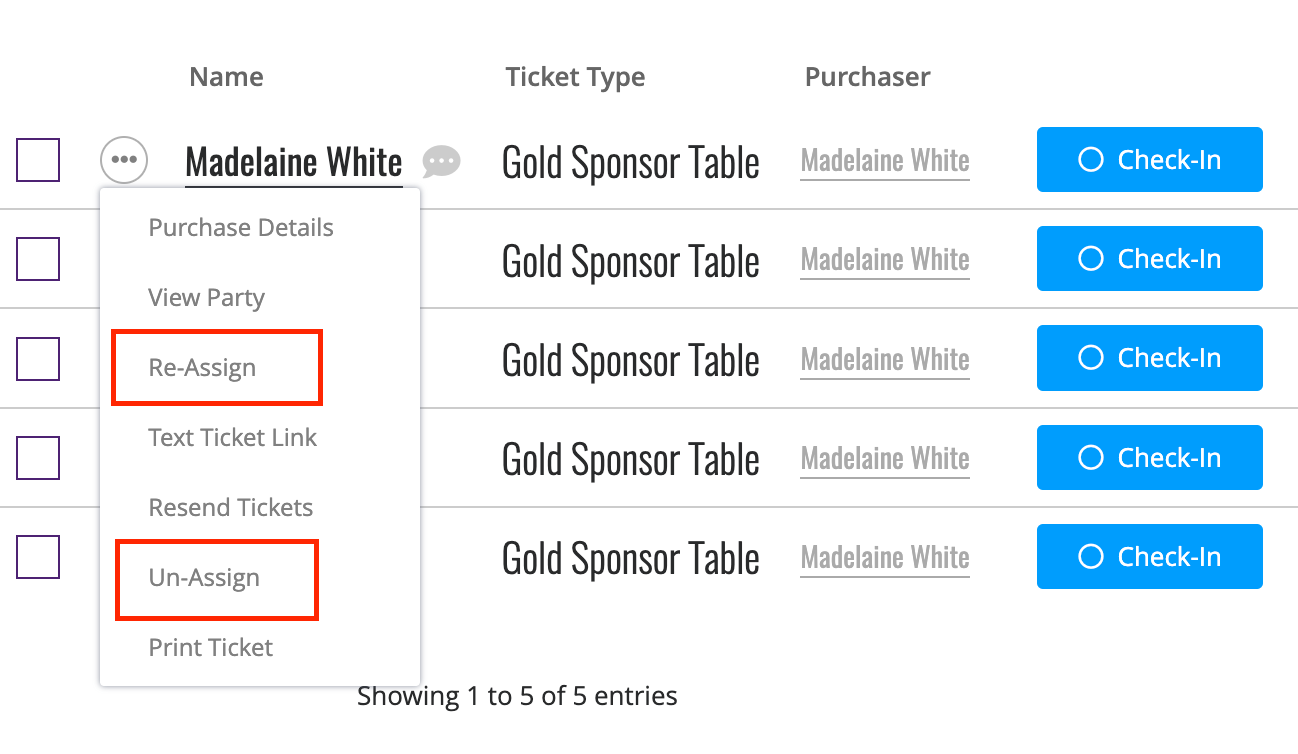This screenshot has width=1298, height=754.
Task: Open the three-dot options menu for Madelaine White
Action: click(124, 160)
